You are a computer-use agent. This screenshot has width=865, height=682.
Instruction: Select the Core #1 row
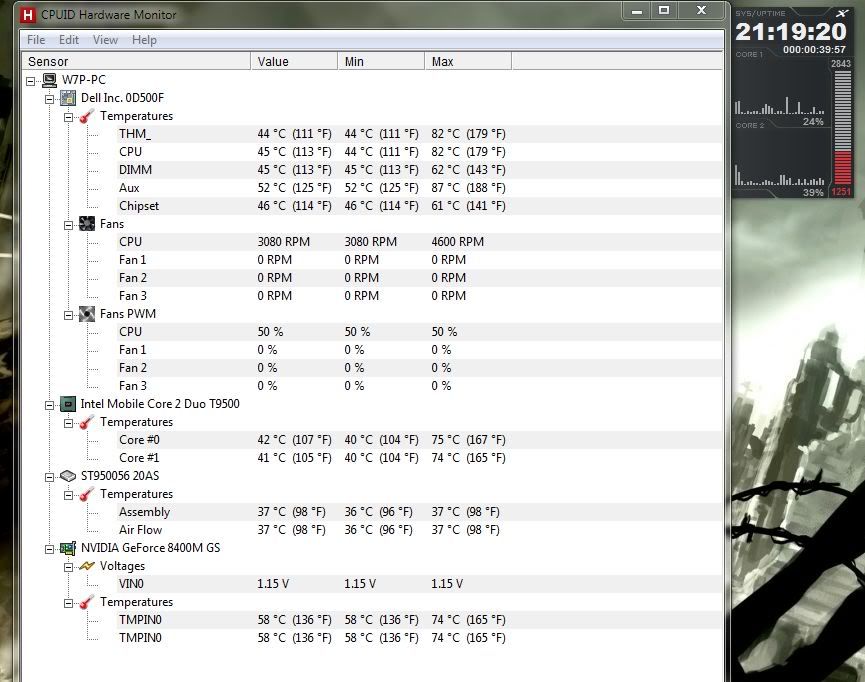[x=419, y=458]
